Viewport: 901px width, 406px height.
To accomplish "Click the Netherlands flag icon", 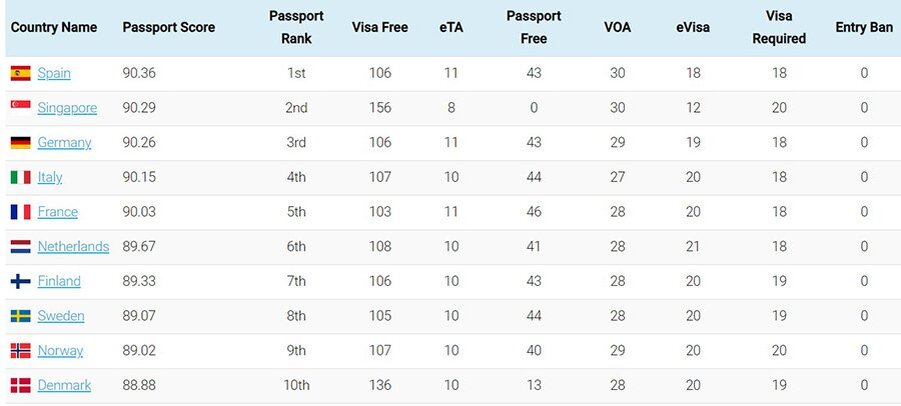I will click(x=21, y=246).
